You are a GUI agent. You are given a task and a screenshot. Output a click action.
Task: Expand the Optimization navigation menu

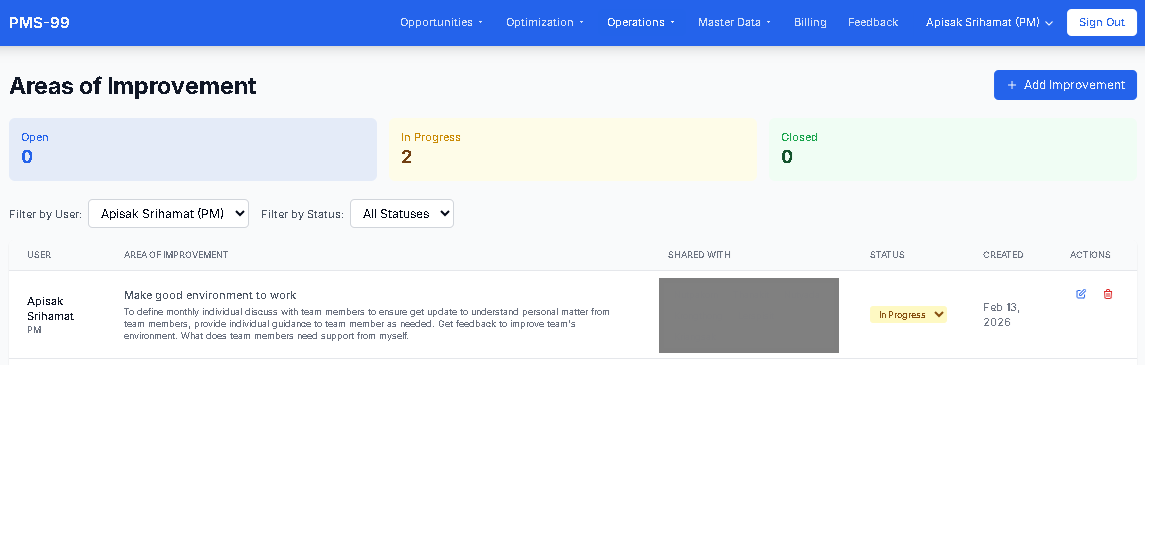point(544,22)
